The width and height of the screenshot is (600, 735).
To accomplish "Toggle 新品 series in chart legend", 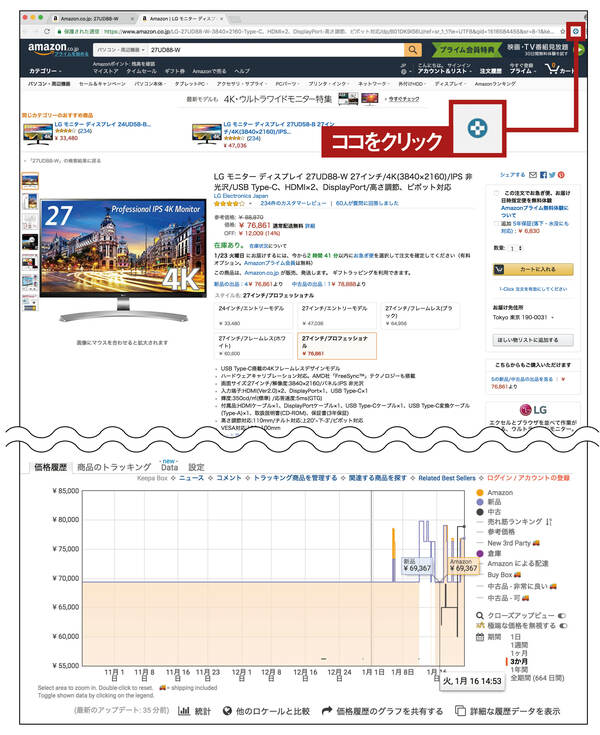I will click(489, 502).
